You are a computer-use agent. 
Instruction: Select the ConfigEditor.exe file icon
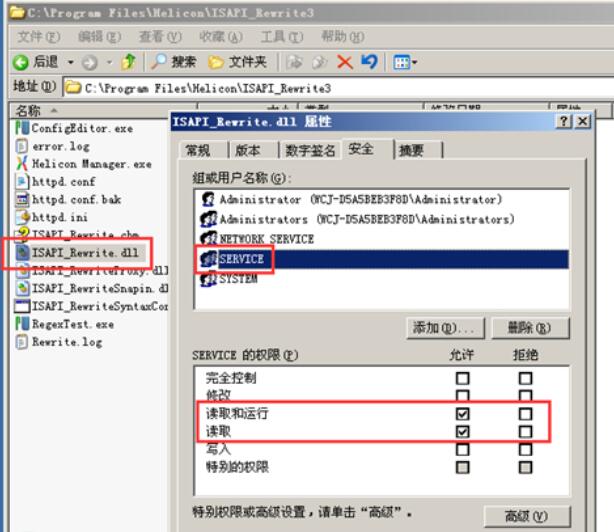22,128
